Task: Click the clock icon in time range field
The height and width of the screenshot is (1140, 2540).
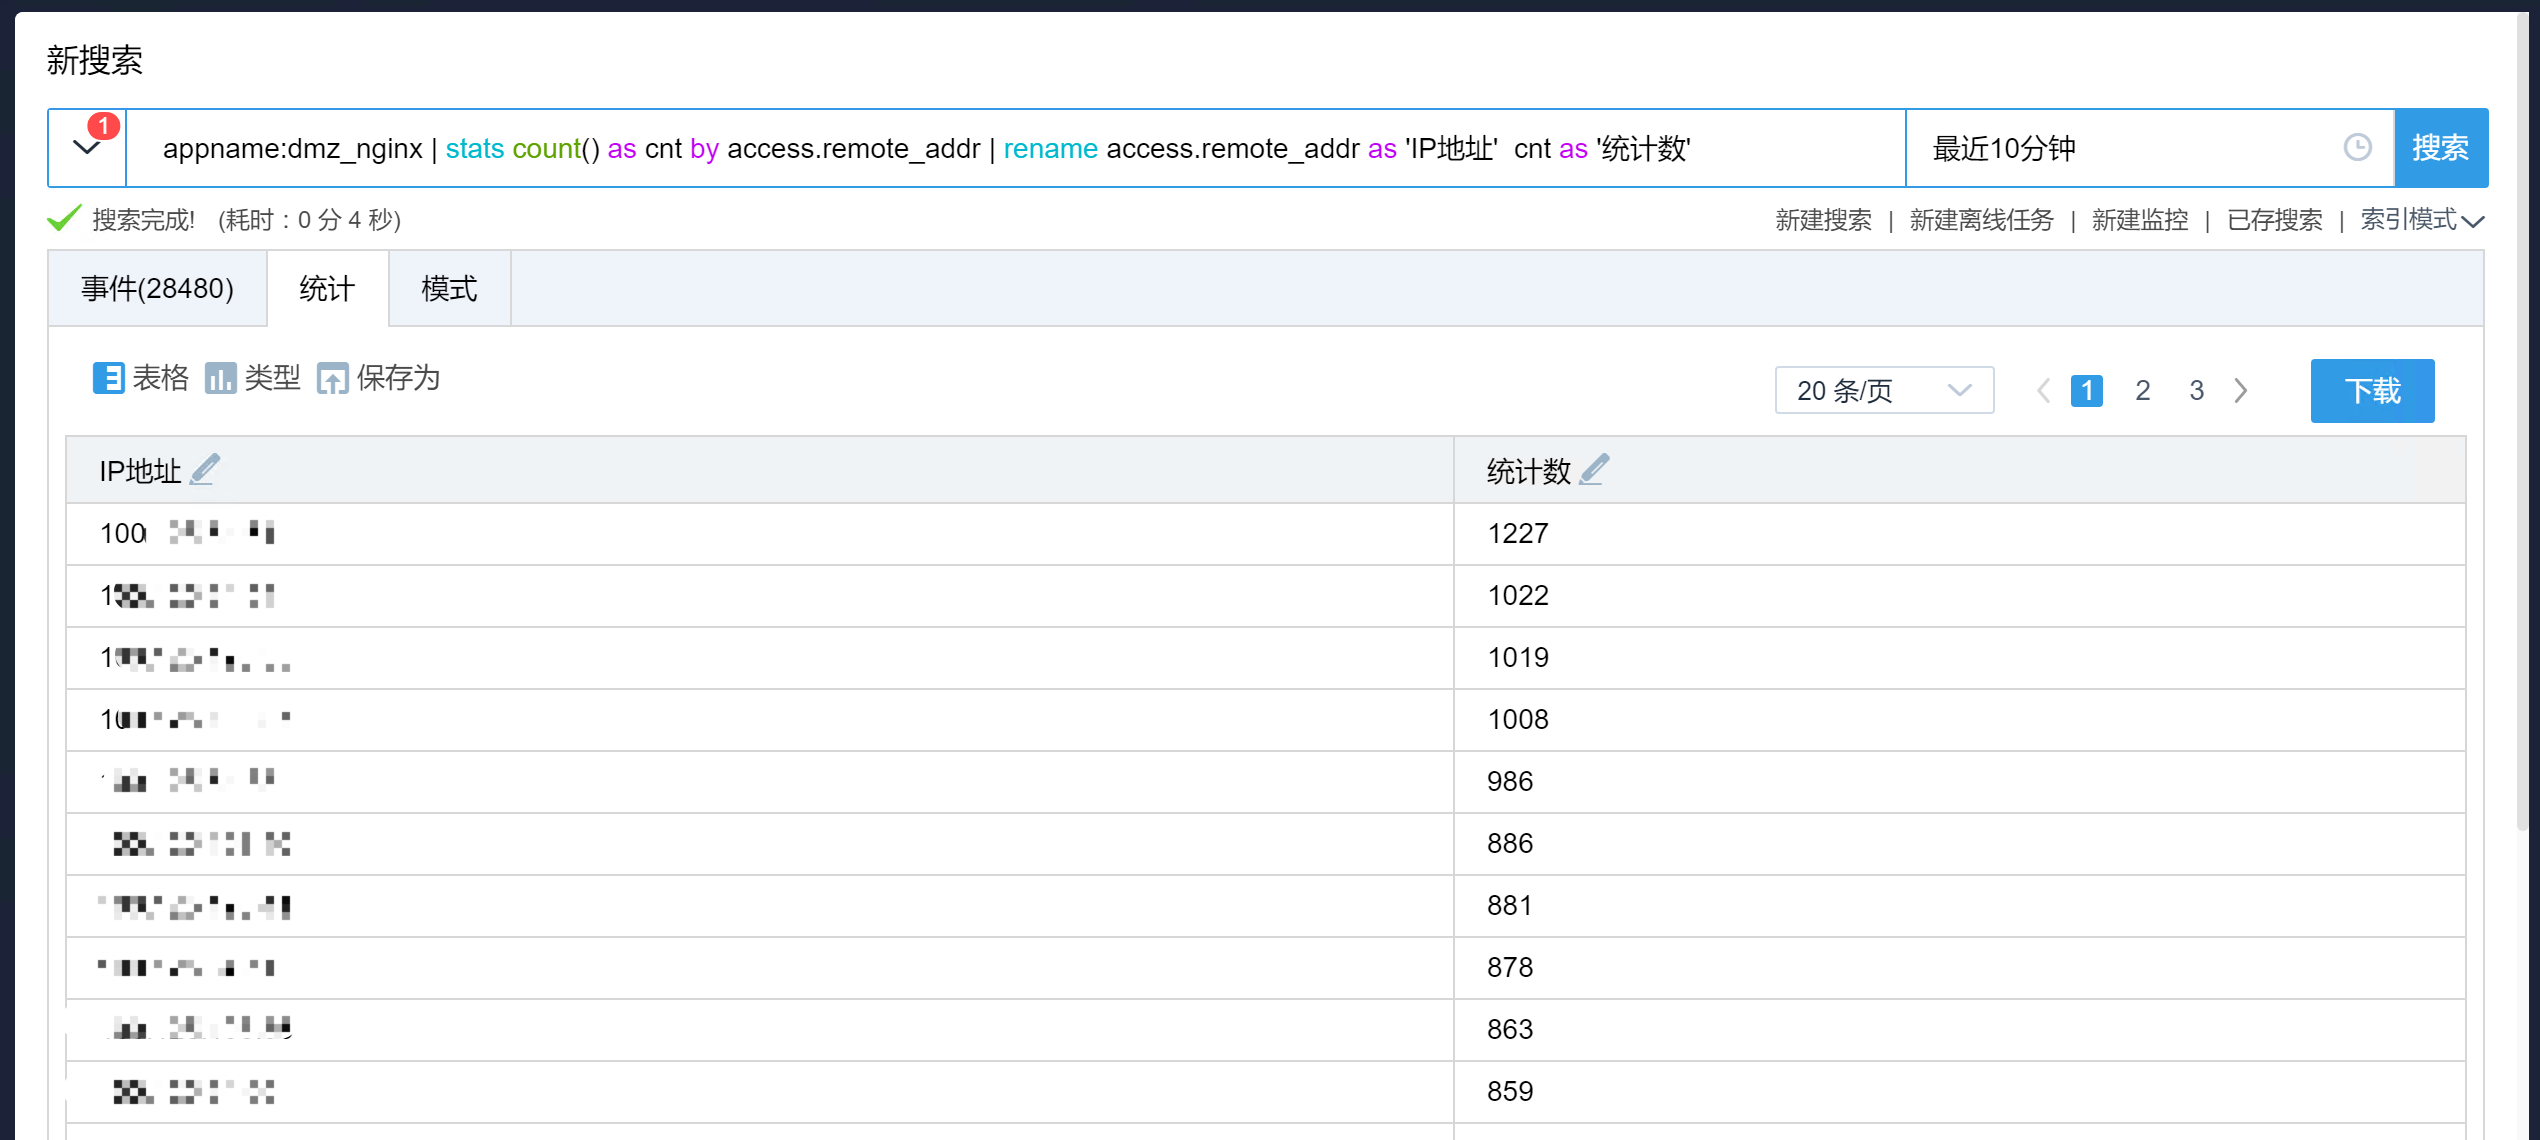Action: 2358,147
